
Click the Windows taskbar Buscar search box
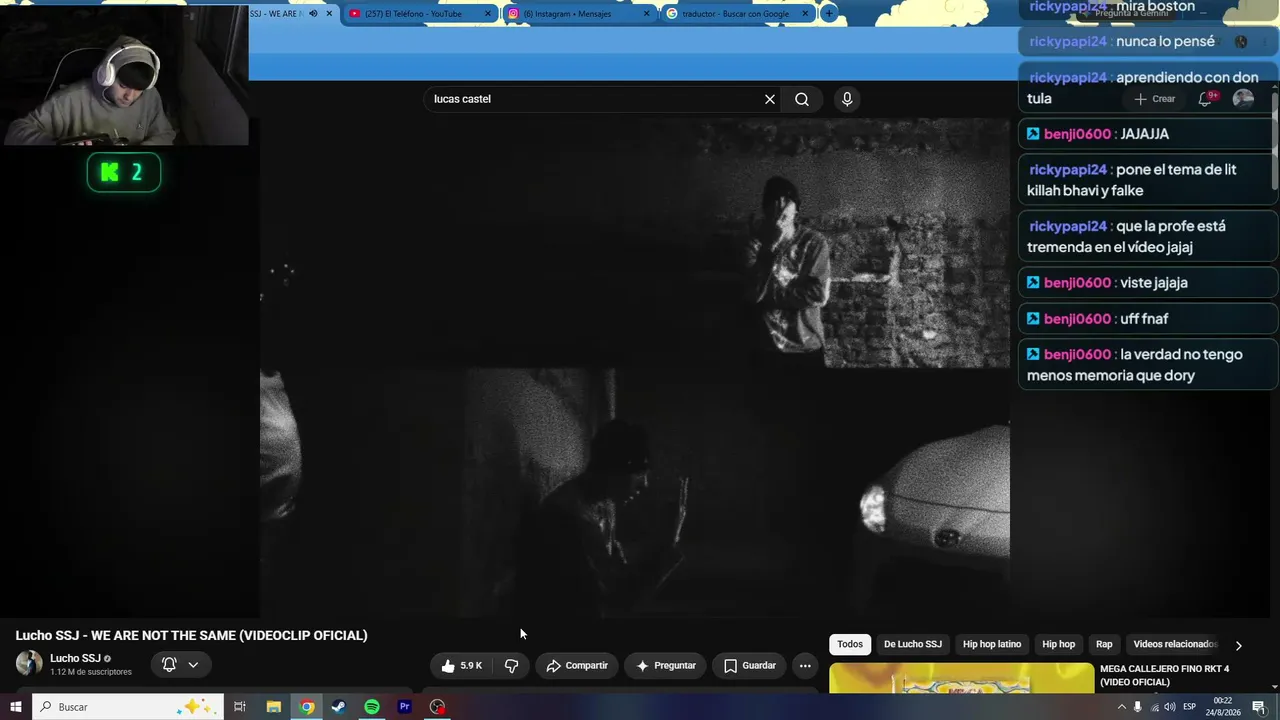click(x=127, y=707)
